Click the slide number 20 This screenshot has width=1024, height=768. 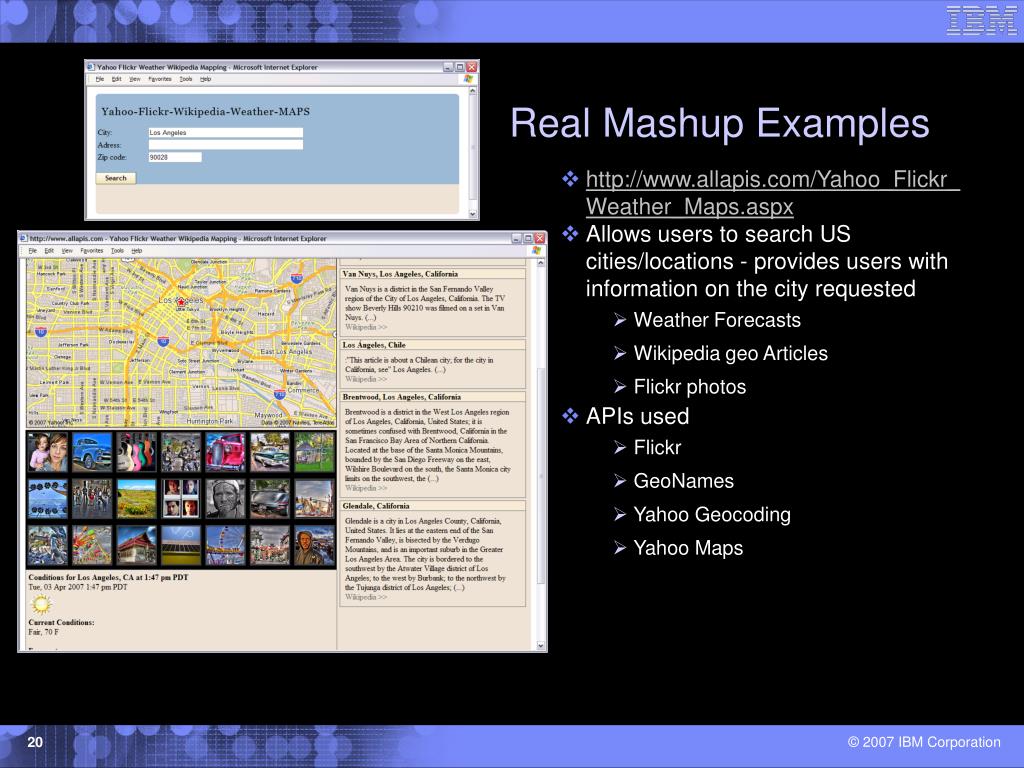pos(35,742)
